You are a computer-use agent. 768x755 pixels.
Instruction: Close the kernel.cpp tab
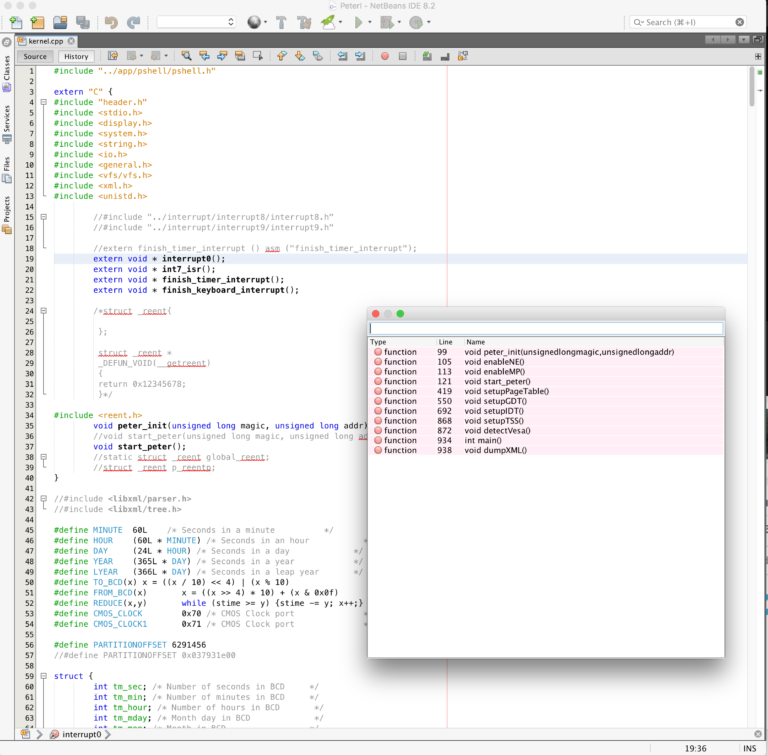(72, 41)
